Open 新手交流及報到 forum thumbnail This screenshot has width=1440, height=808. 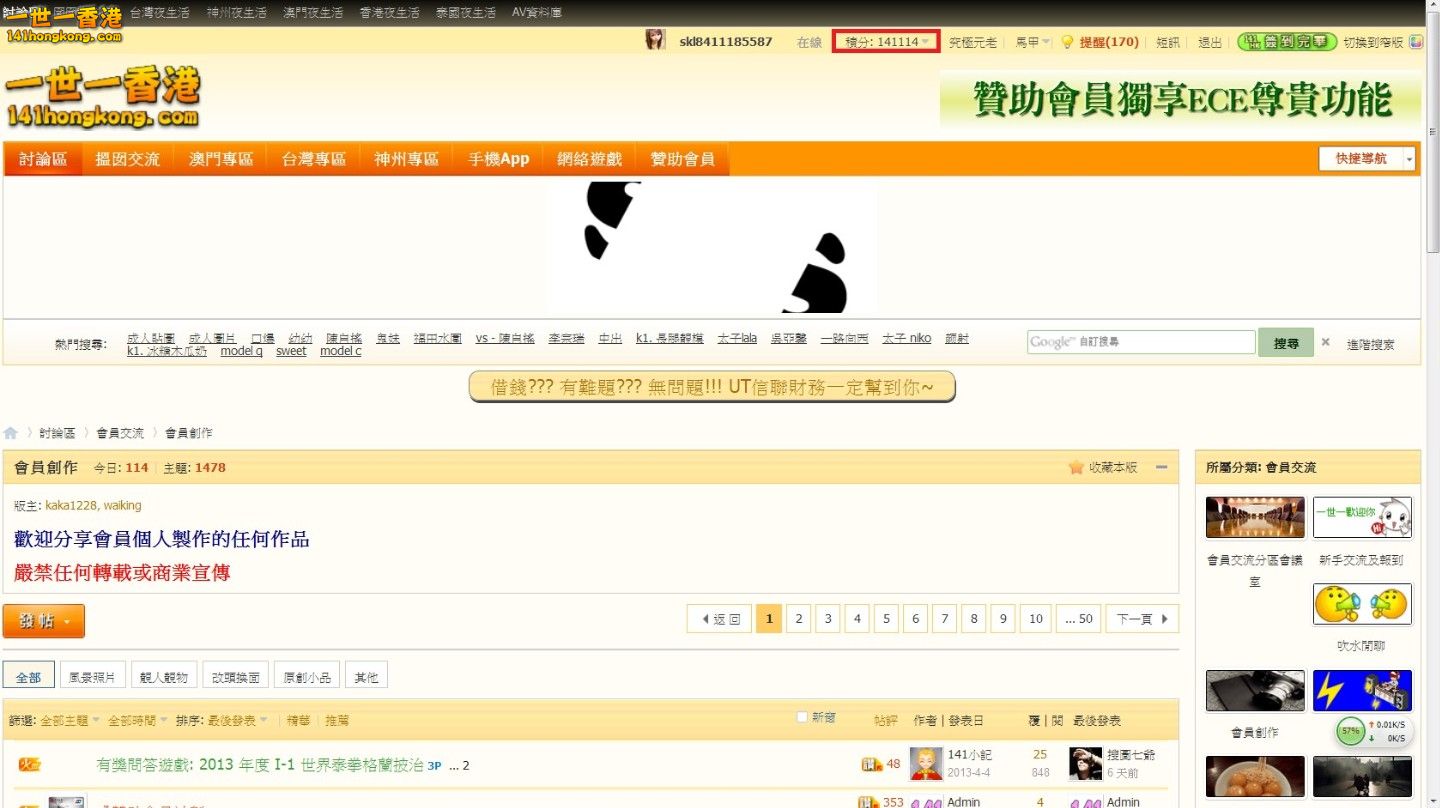click(x=1362, y=517)
